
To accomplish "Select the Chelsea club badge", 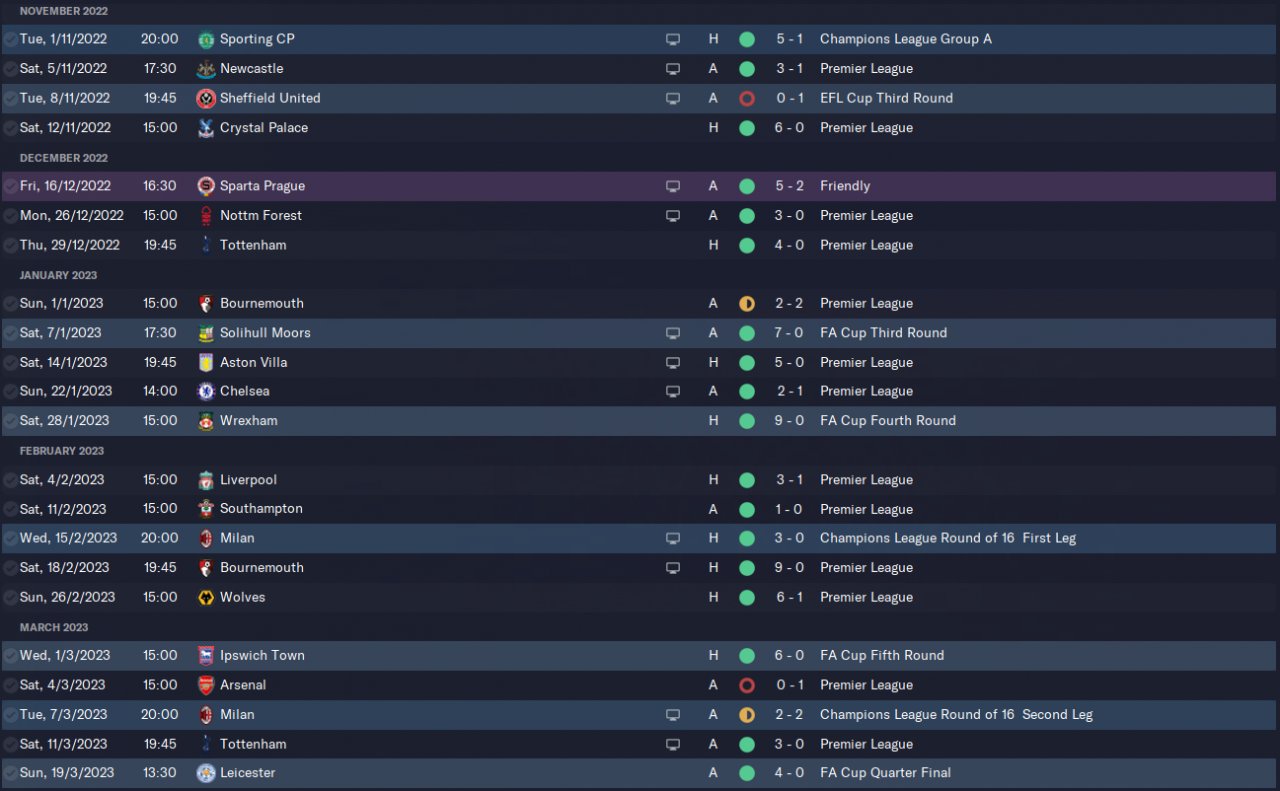I will point(206,391).
